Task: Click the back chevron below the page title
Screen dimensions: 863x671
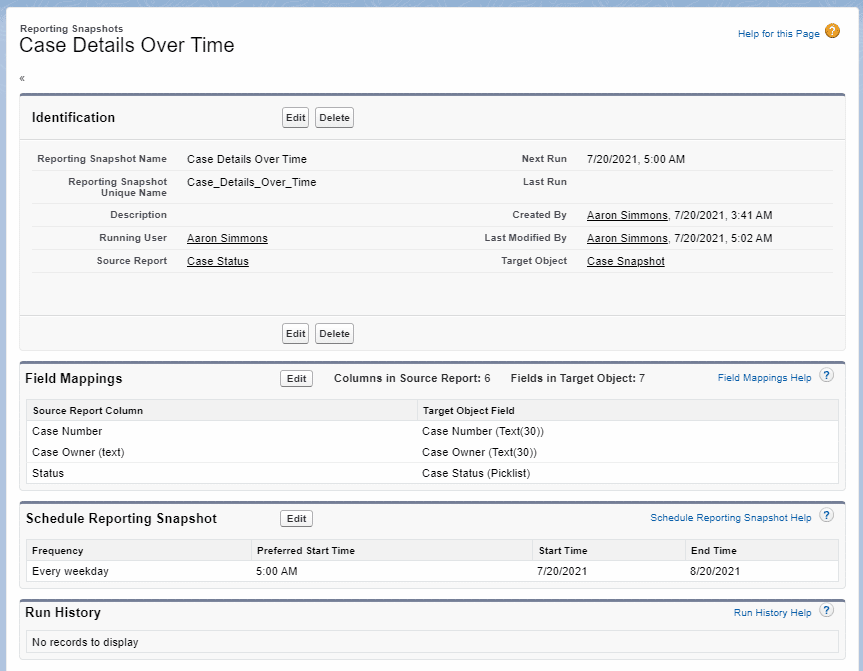Action: [x=22, y=78]
